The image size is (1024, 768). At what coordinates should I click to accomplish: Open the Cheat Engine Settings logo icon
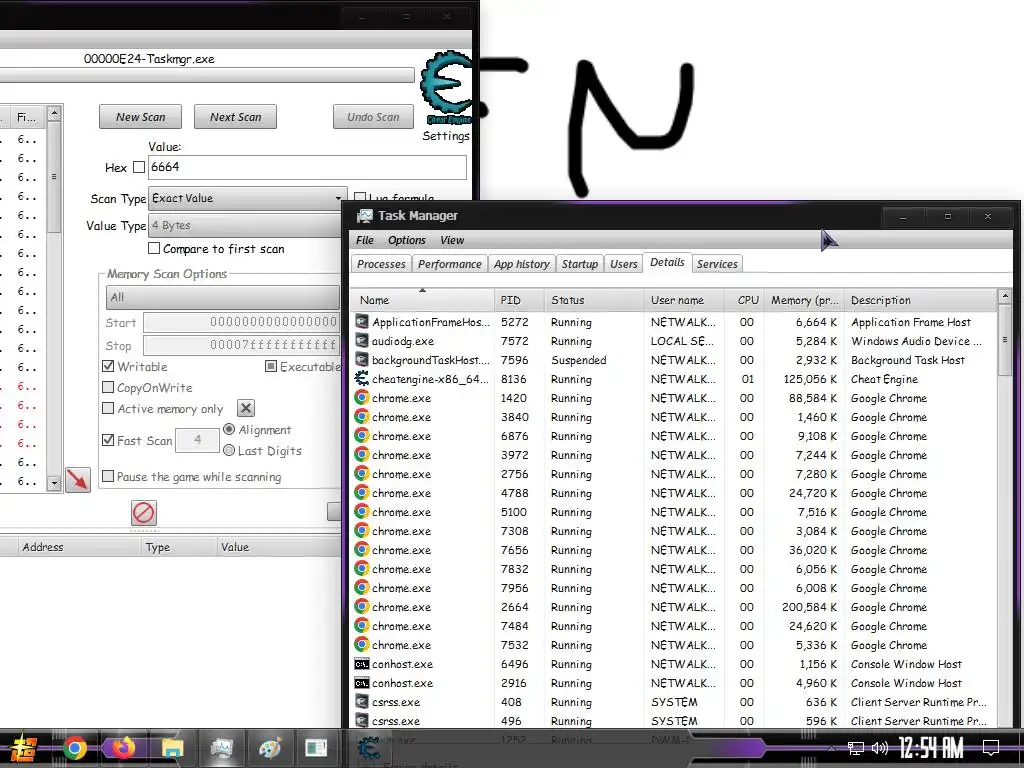tap(447, 87)
